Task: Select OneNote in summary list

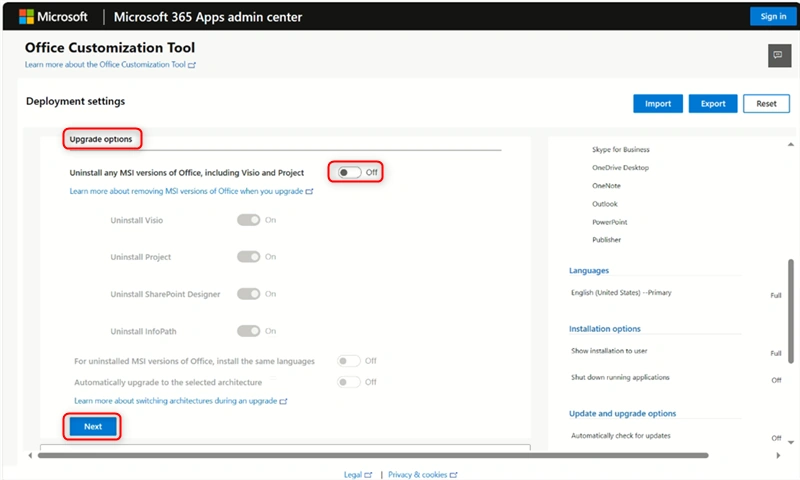Action: pyautogui.click(x=606, y=186)
